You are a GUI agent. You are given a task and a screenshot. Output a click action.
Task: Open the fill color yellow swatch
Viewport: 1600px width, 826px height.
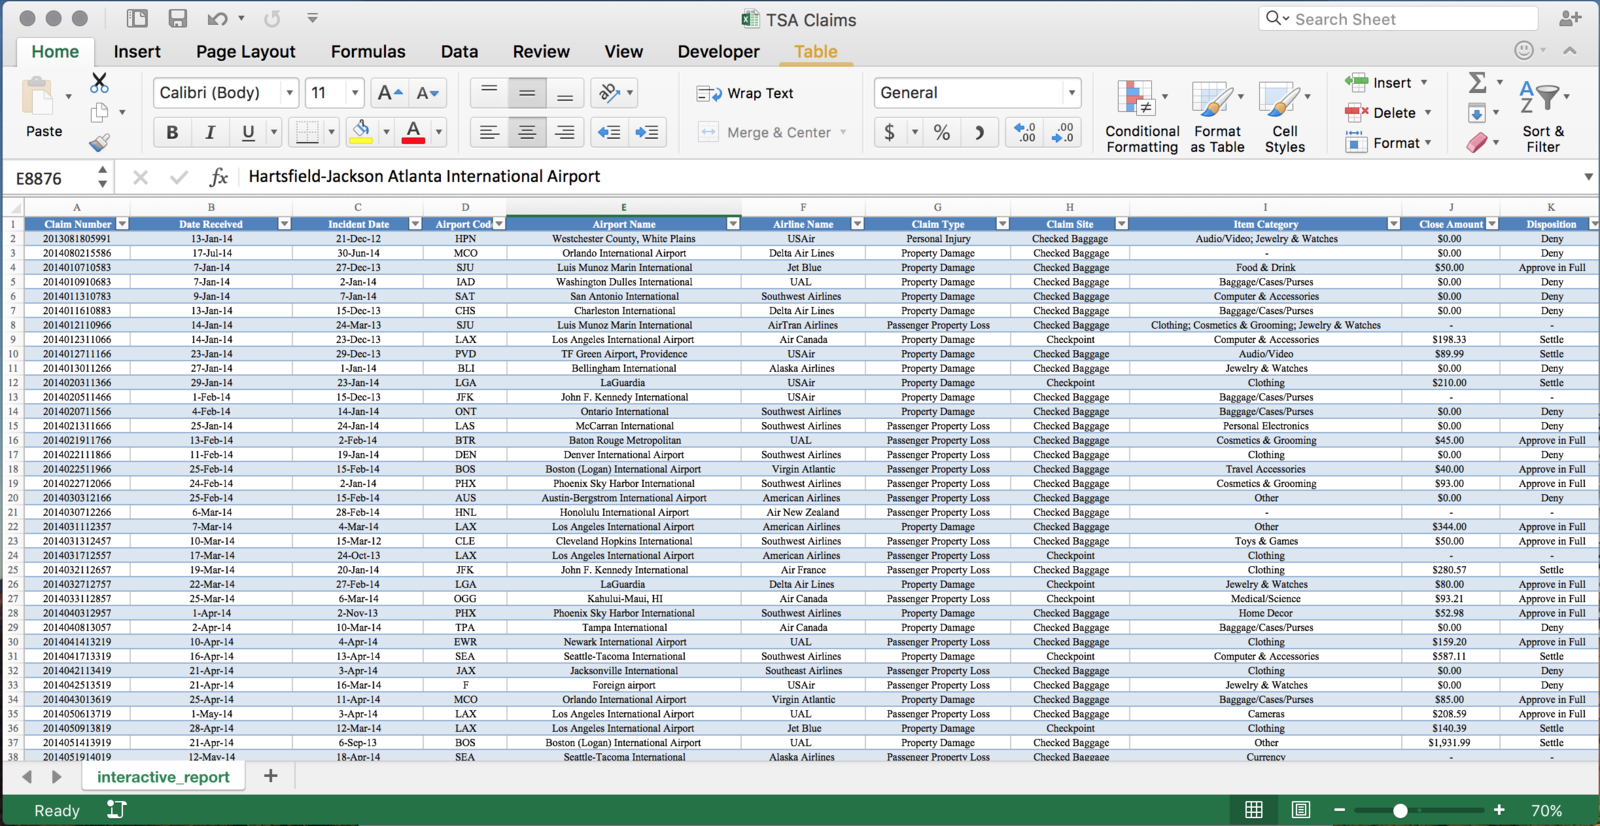[361, 132]
